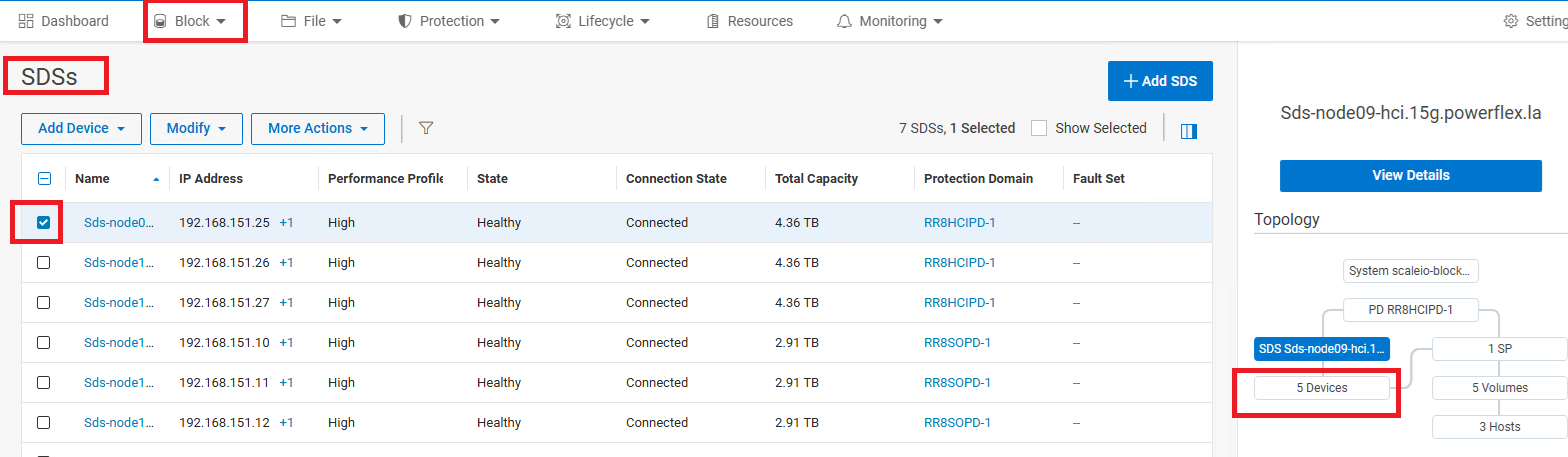Enable the Show Selected checkbox
The image size is (1568, 457).
coord(1039,128)
